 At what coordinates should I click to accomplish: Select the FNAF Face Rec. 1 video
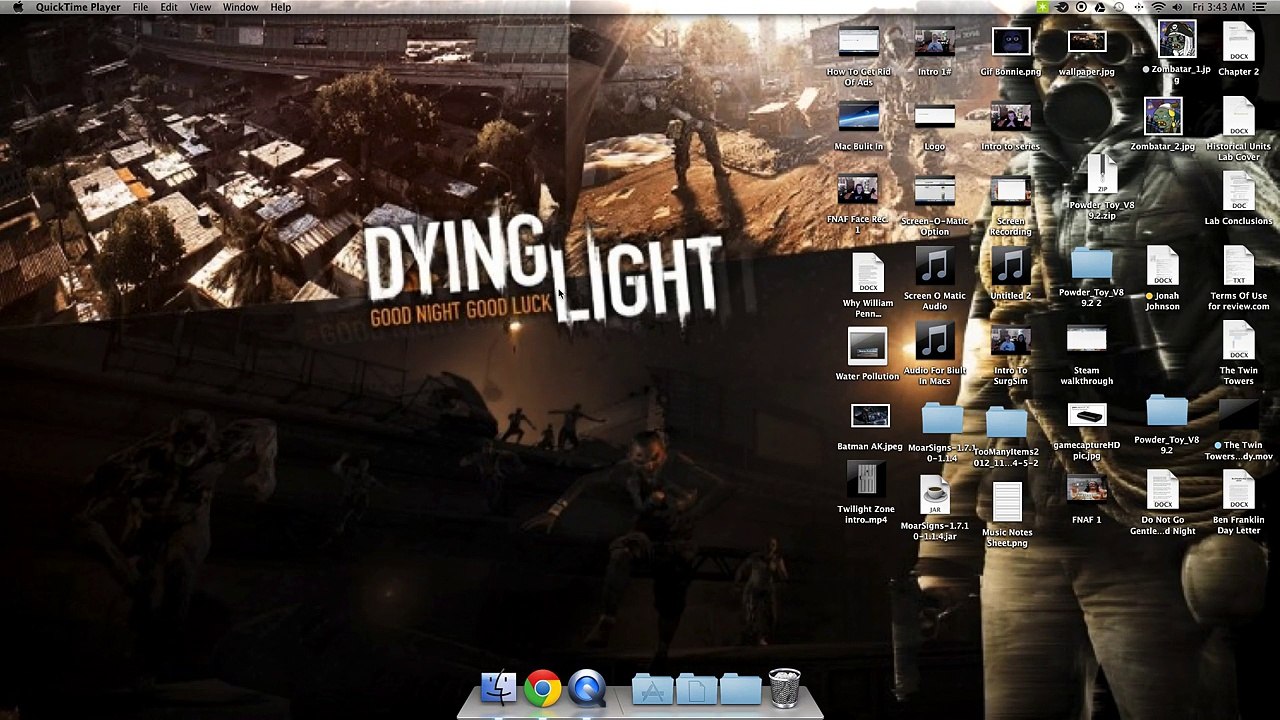coord(858,192)
